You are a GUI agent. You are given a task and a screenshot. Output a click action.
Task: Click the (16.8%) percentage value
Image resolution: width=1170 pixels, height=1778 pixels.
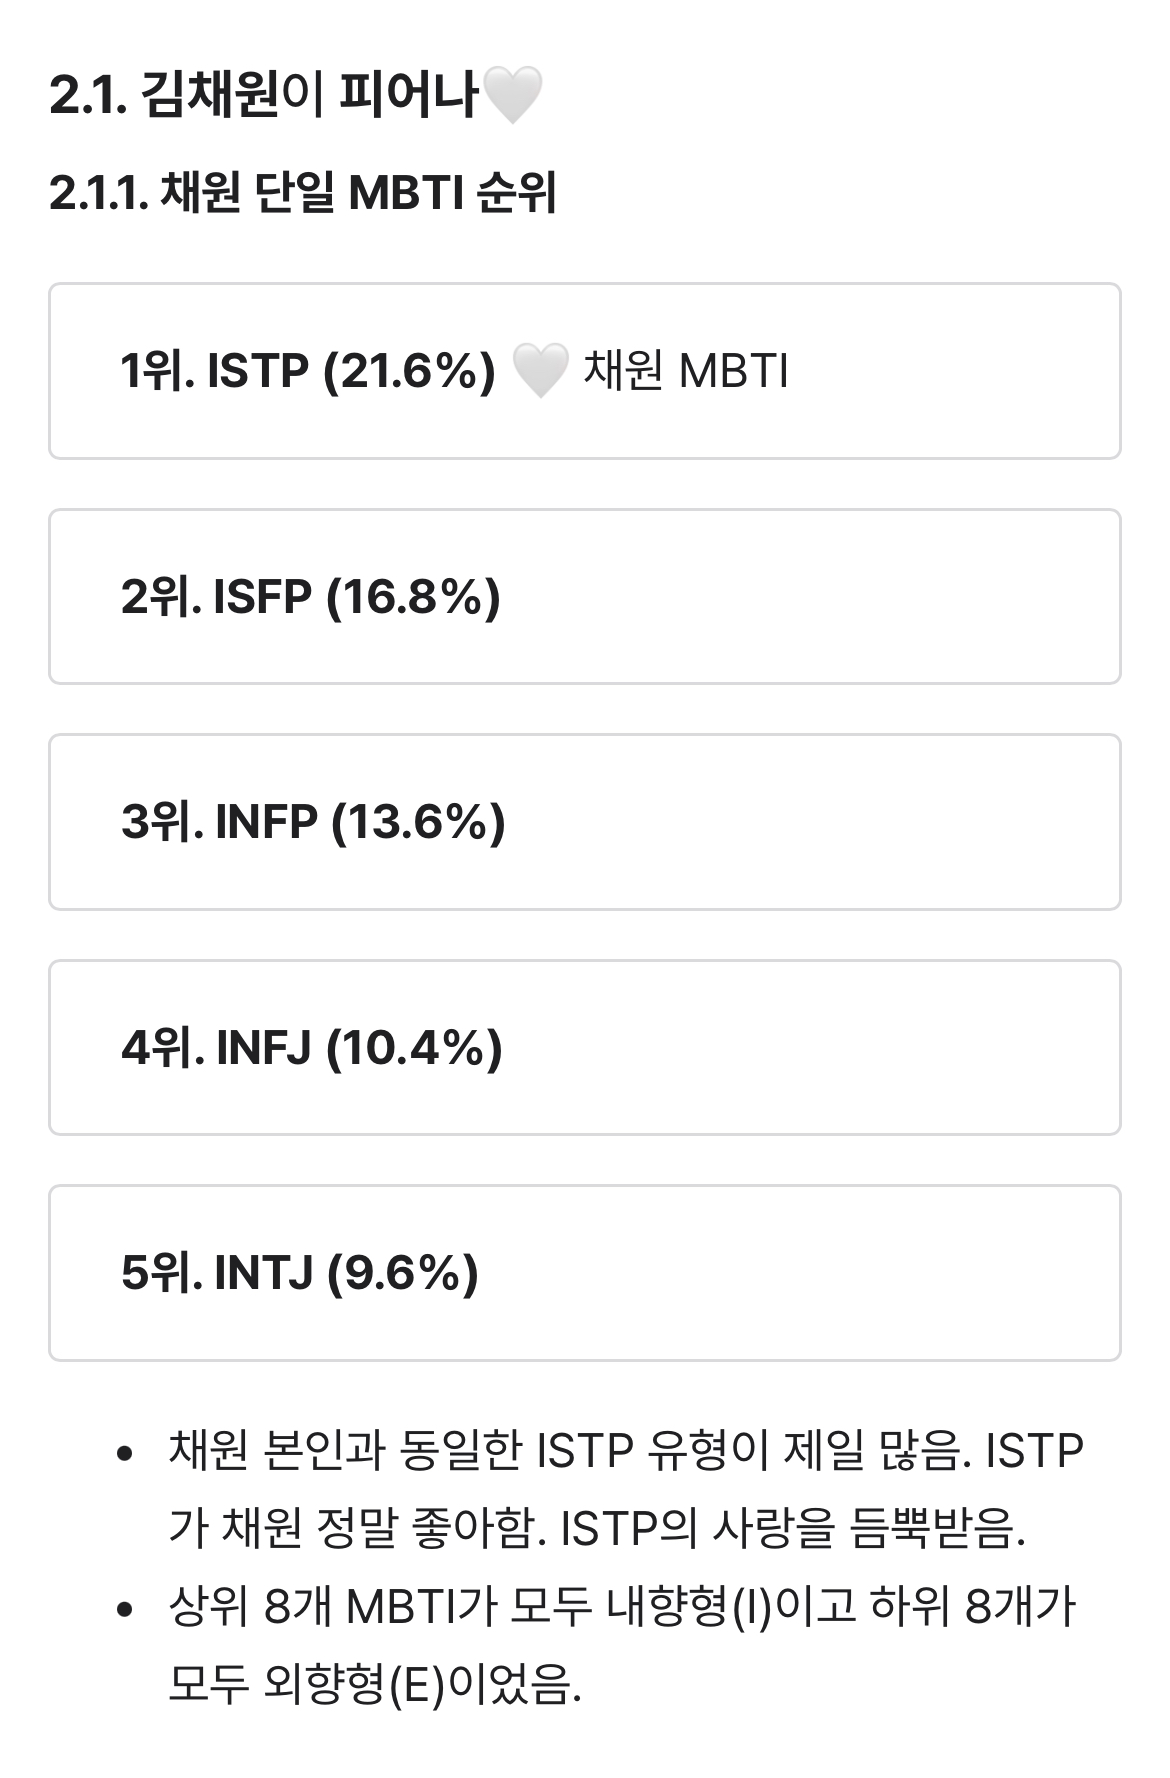[413, 597]
